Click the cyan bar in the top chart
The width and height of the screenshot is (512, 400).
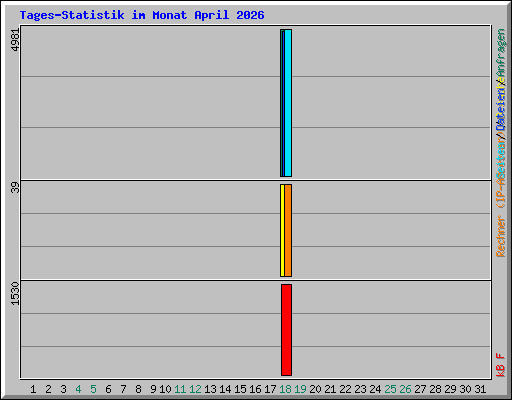tap(288, 103)
